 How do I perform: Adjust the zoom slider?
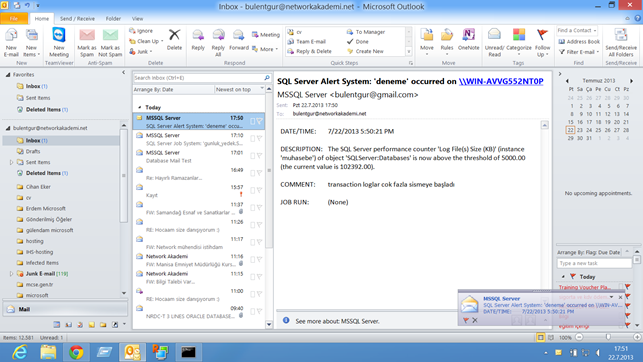[608, 337]
